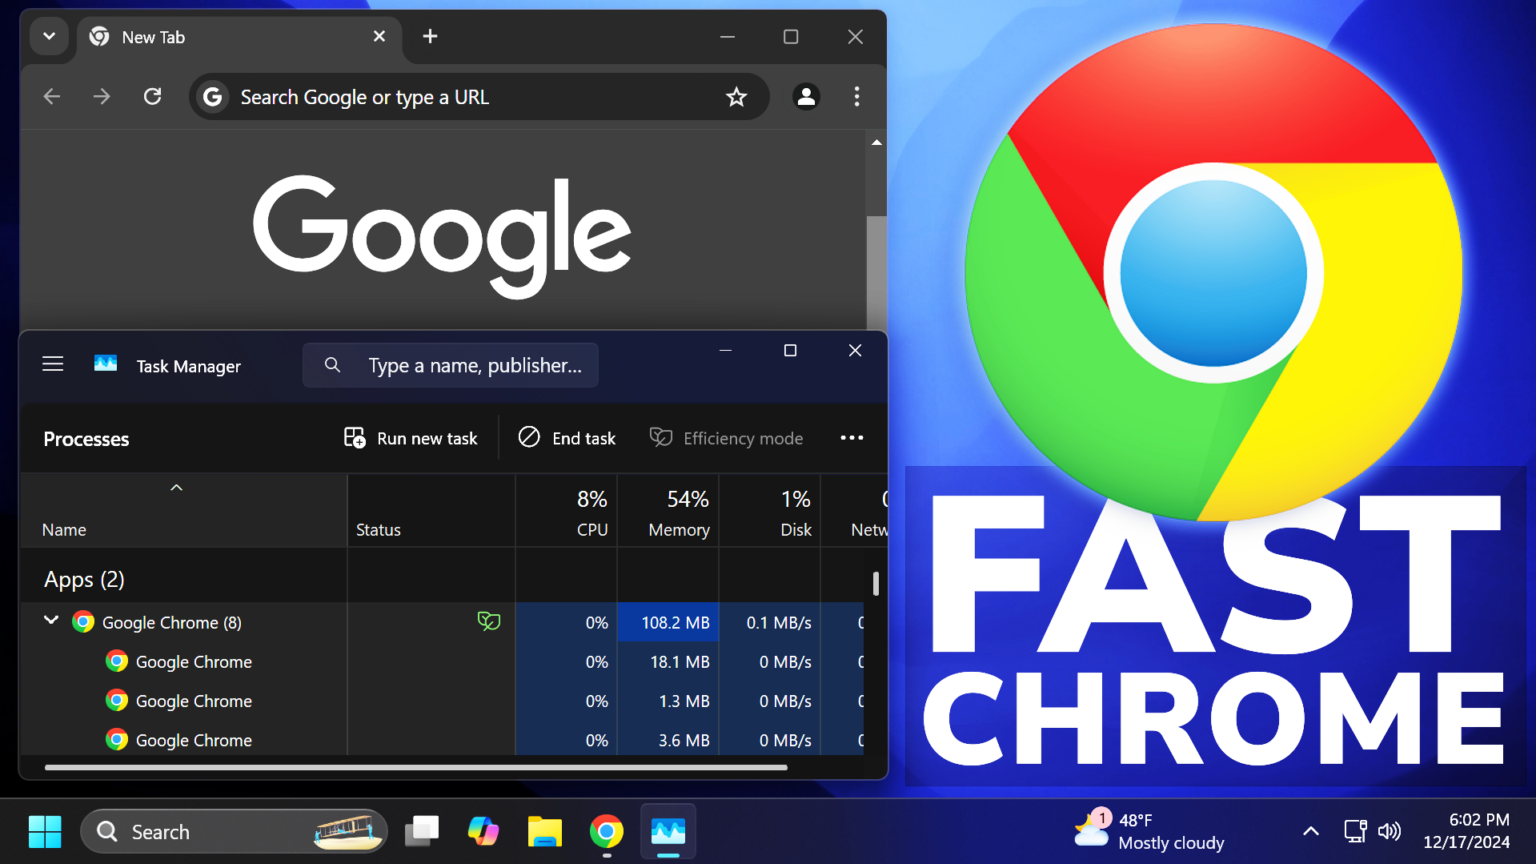Click the leaf icon beside Google Chrome process
The height and width of the screenshot is (864, 1536).
pos(489,621)
